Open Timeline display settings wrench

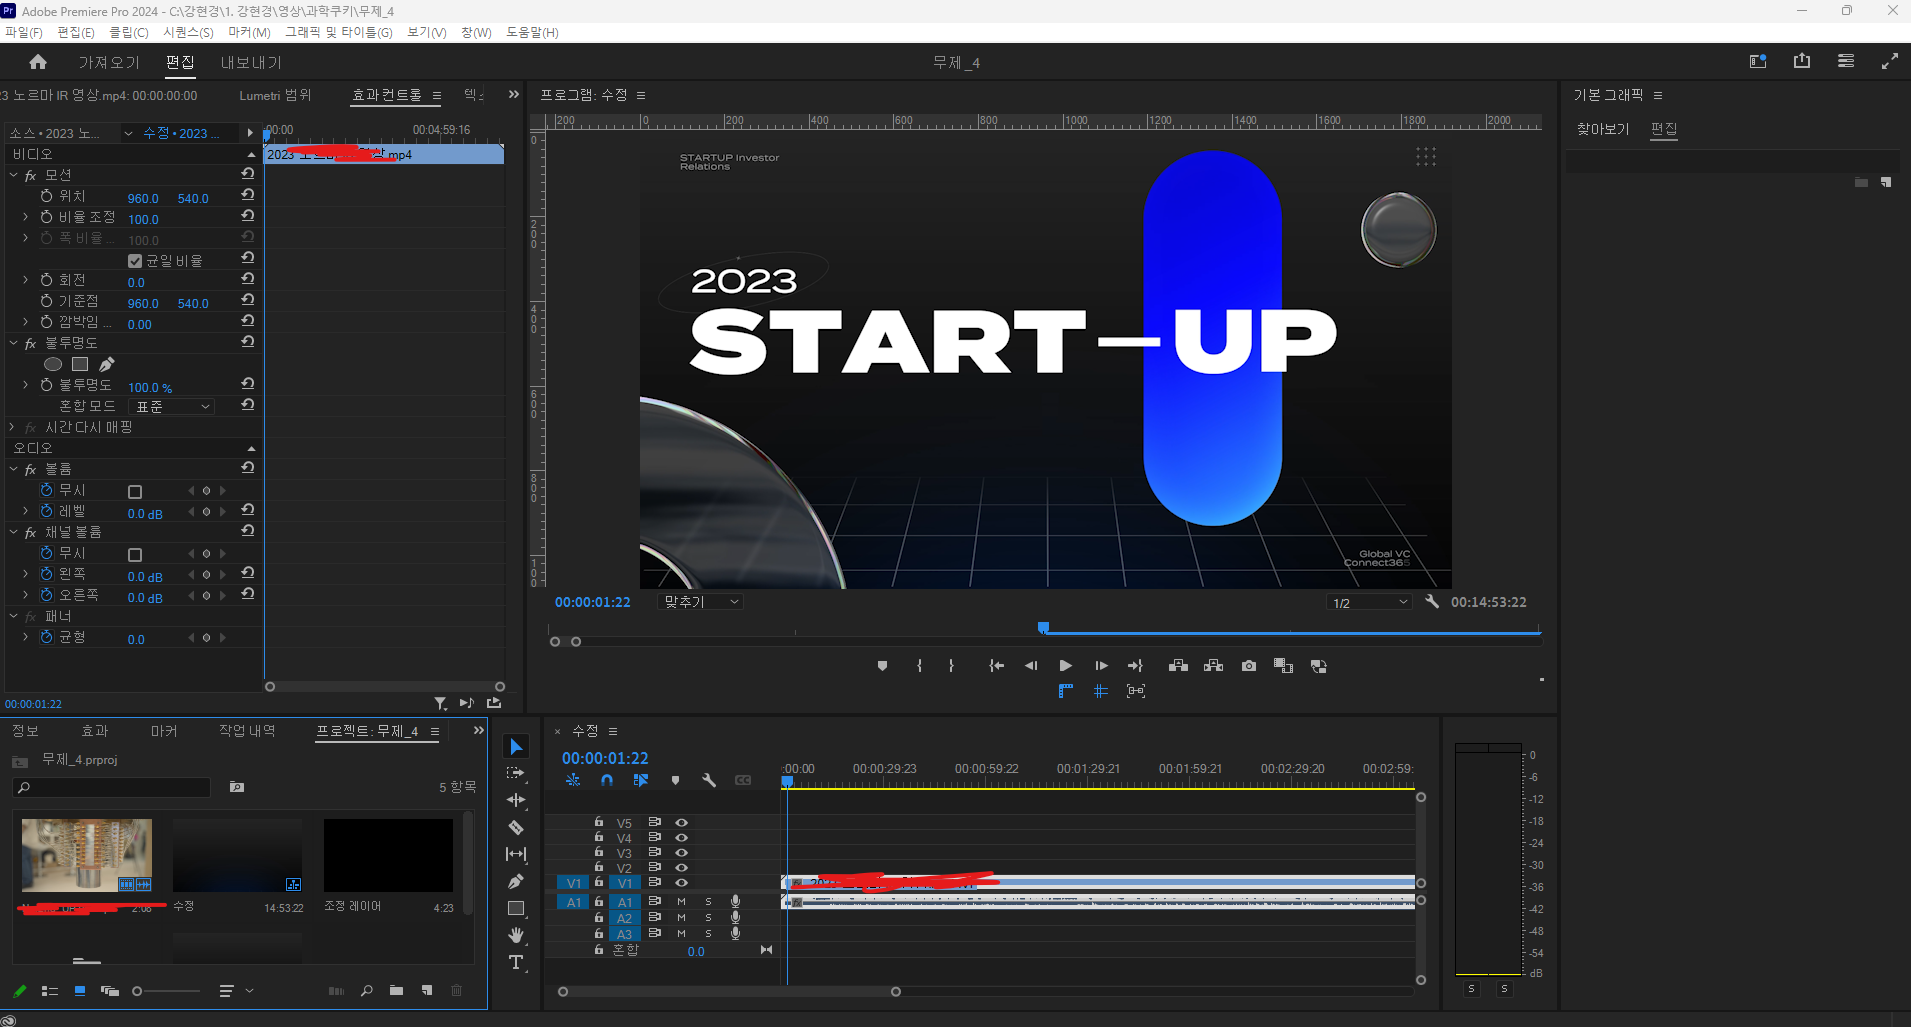point(709,780)
